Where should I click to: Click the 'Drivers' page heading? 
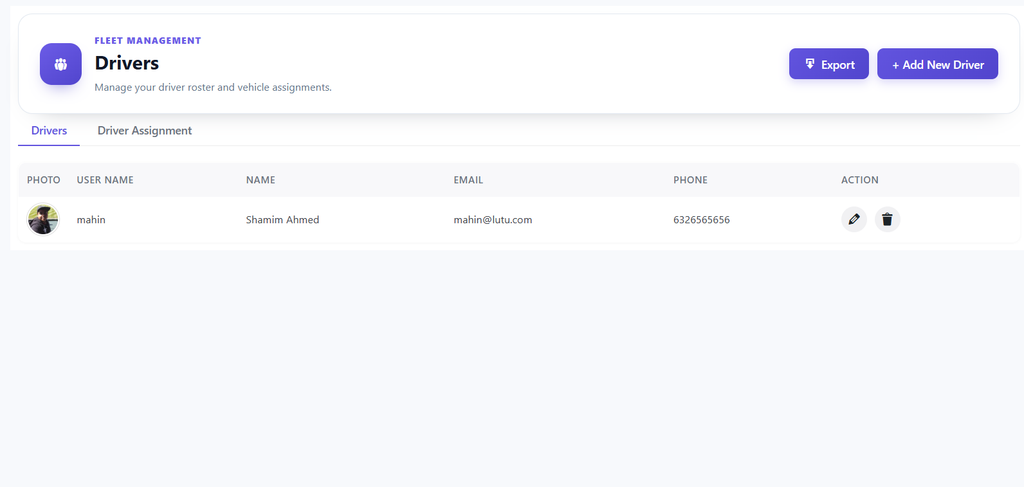click(127, 63)
